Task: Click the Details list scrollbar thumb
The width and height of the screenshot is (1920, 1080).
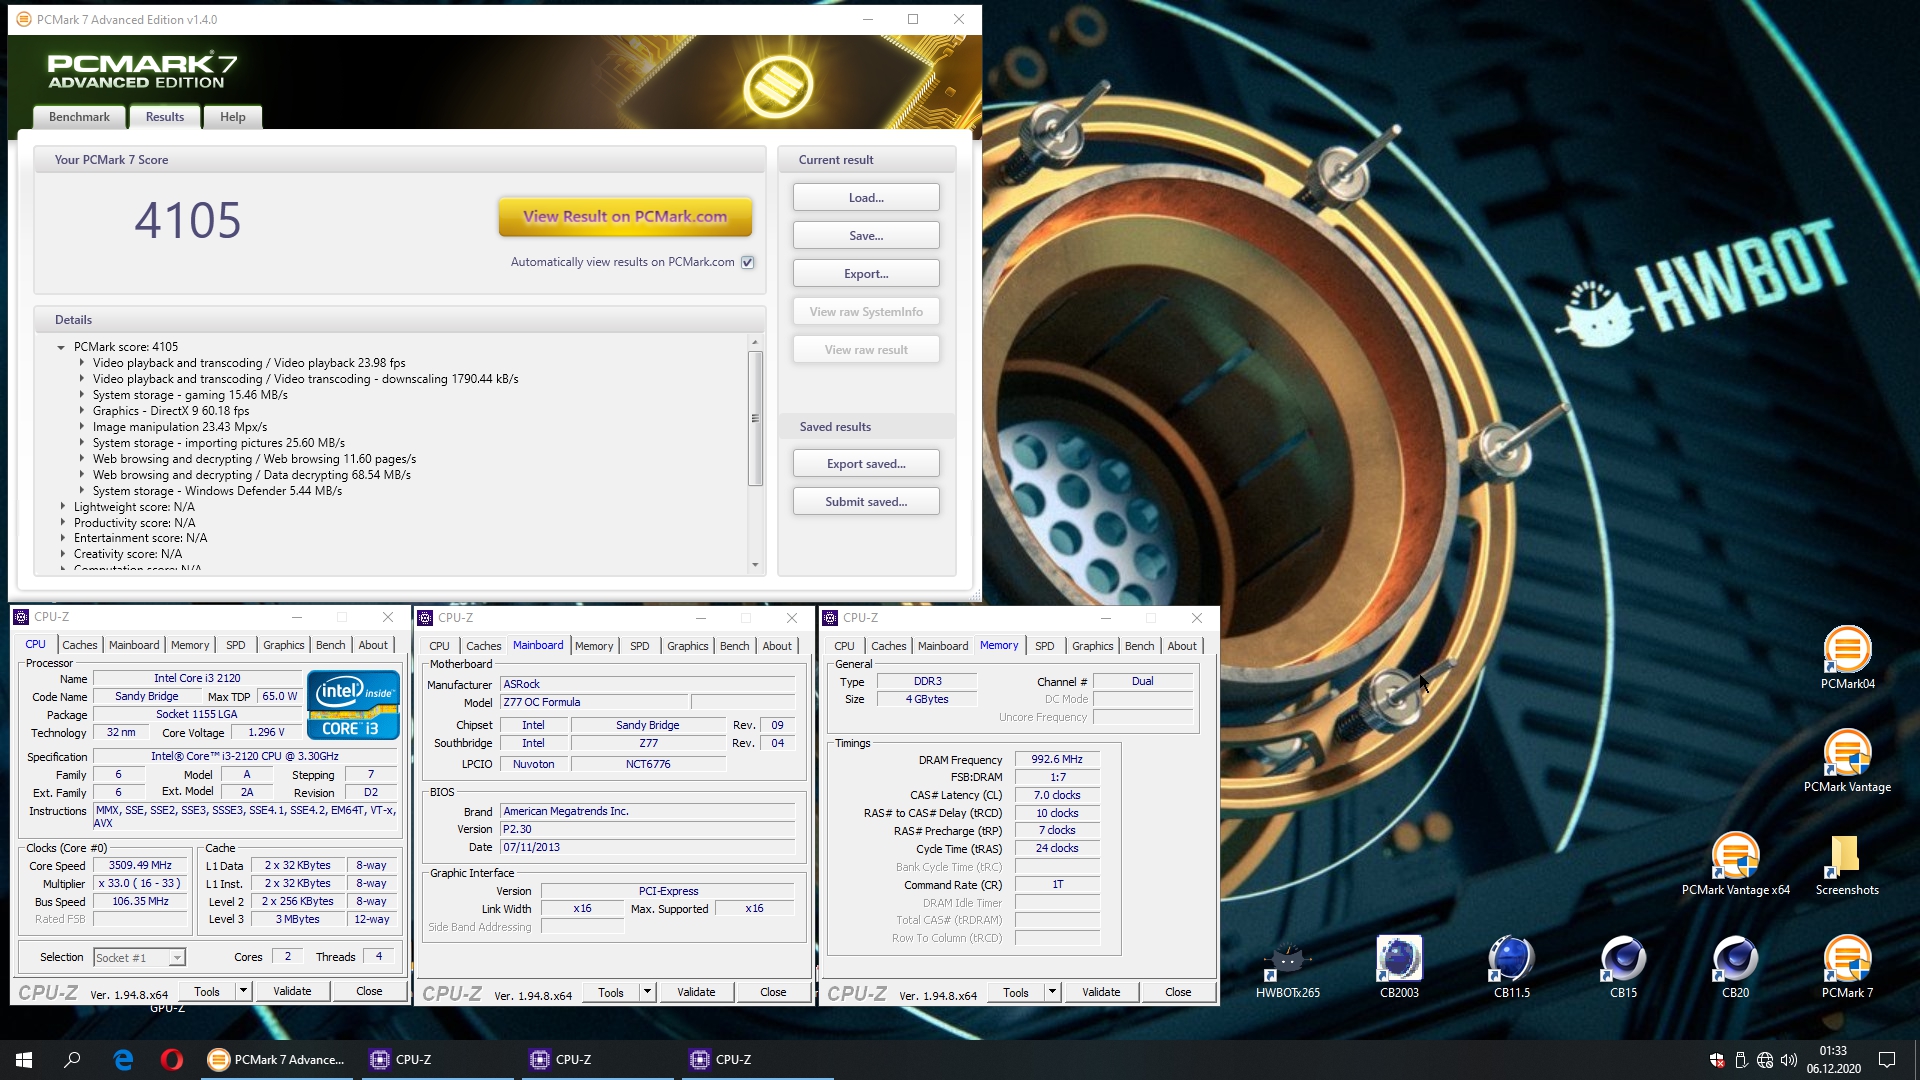Action: pos(755,418)
